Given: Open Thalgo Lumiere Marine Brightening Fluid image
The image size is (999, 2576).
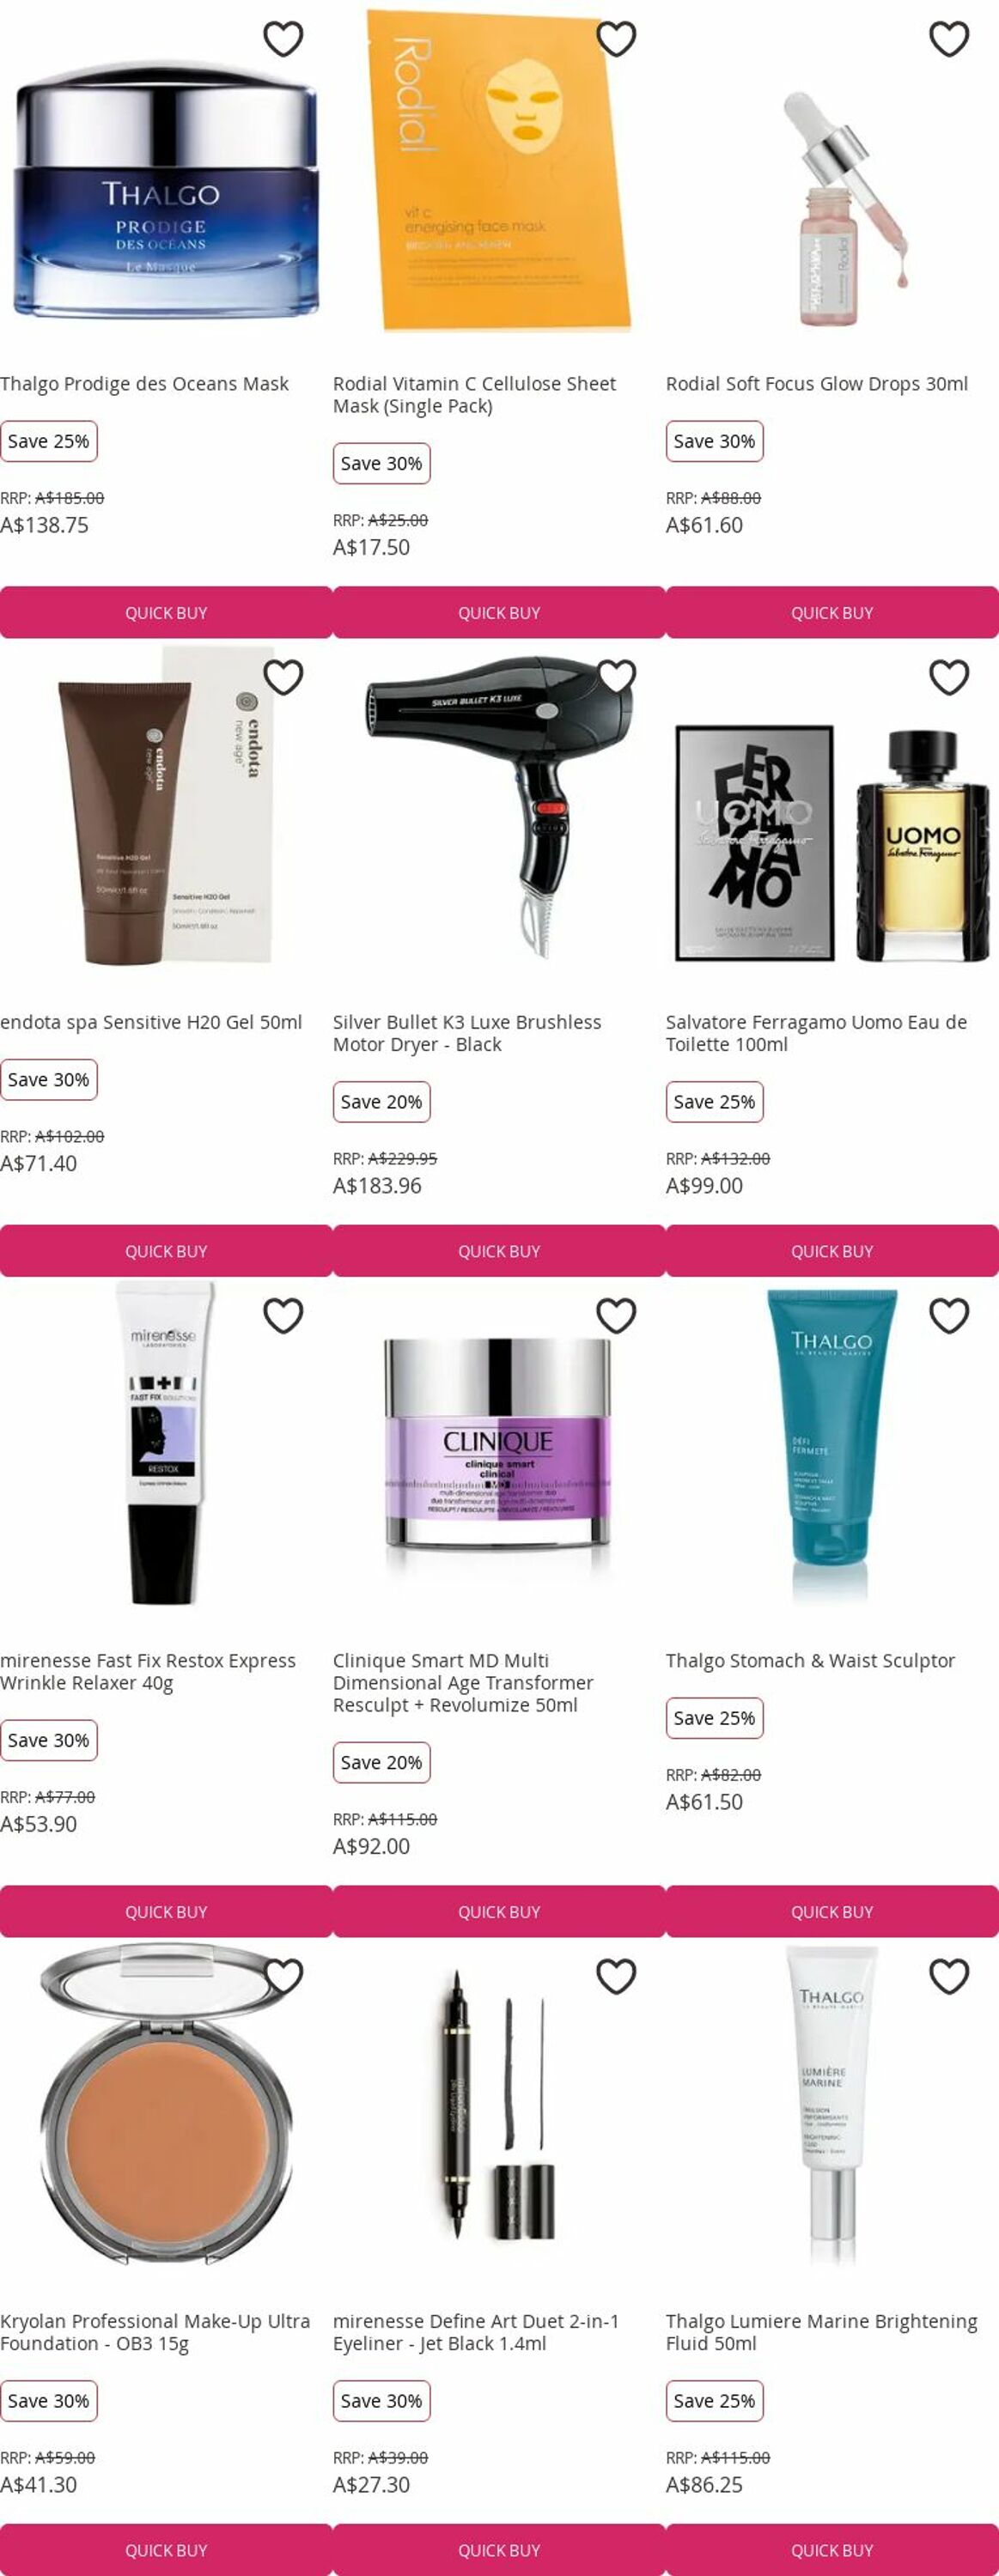Looking at the screenshot, I should (x=832, y=2108).
